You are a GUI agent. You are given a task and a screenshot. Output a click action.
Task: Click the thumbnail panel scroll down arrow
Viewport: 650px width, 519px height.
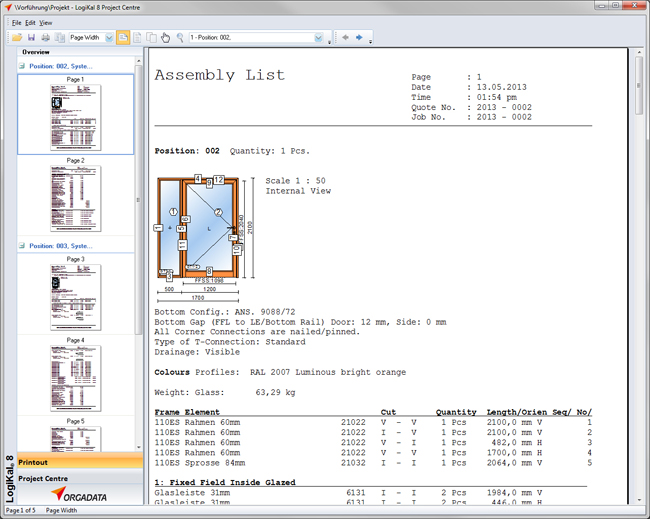(x=138, y=448)
